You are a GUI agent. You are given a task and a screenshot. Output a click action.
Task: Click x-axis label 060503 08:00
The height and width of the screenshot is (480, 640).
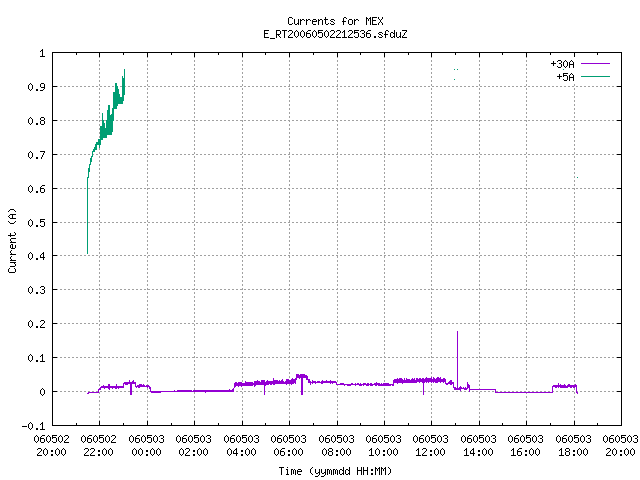(x=336, y=446)
